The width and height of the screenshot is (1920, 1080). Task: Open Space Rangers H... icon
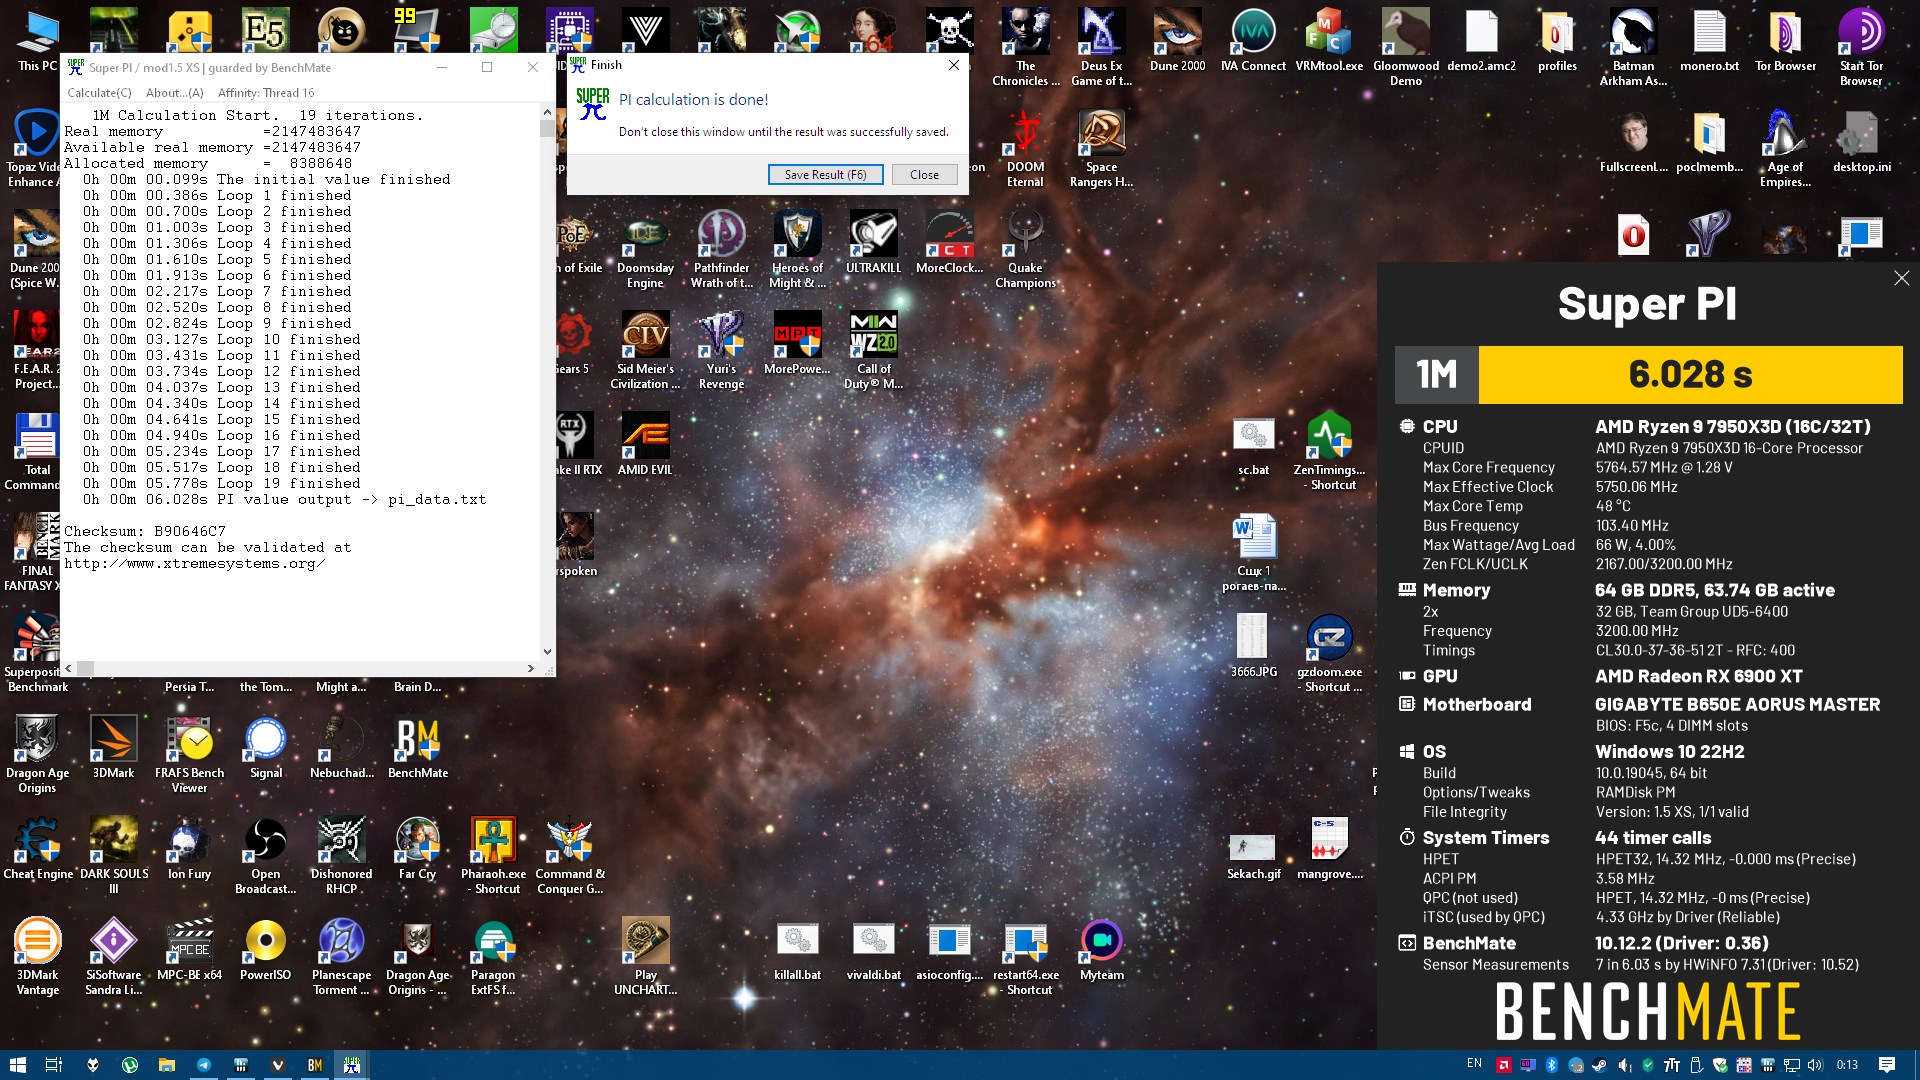(1102, 149)
